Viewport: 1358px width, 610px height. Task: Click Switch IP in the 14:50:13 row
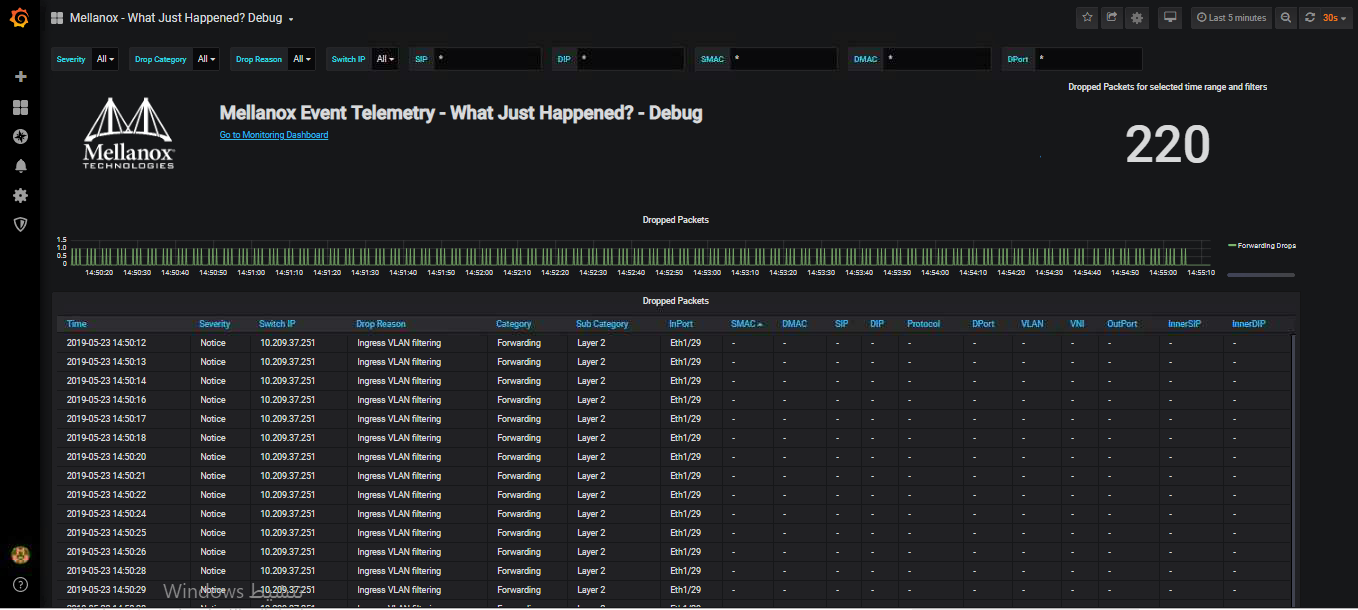pyautogui.click(x=287, y=362)
